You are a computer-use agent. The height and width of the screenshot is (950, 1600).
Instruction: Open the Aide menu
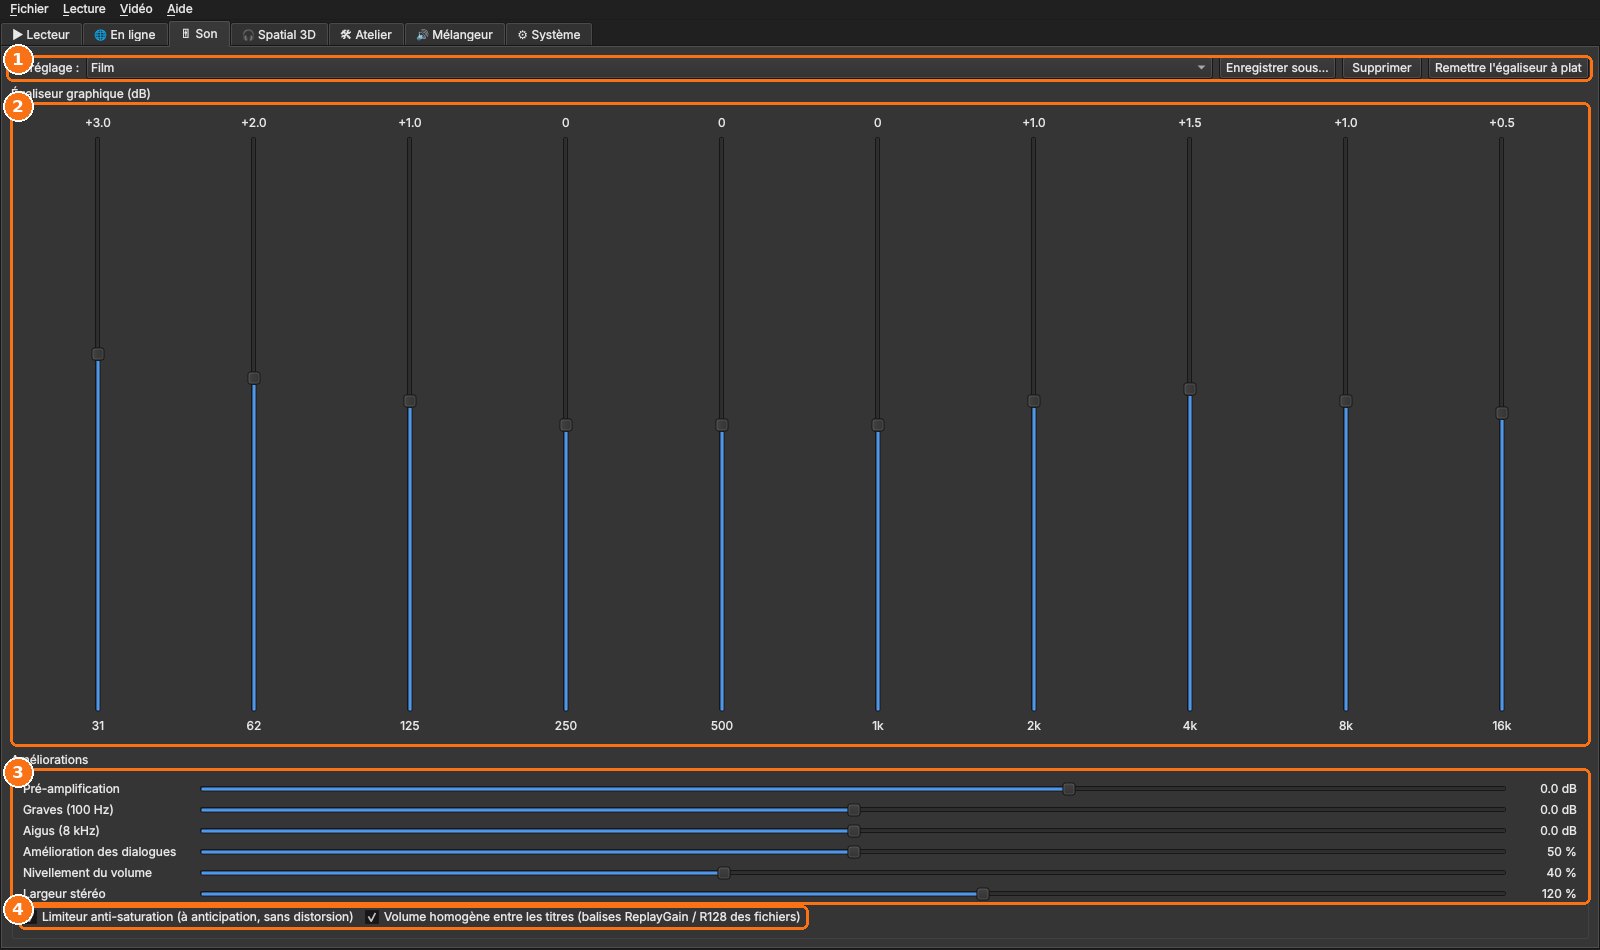[x=180, y=9]
